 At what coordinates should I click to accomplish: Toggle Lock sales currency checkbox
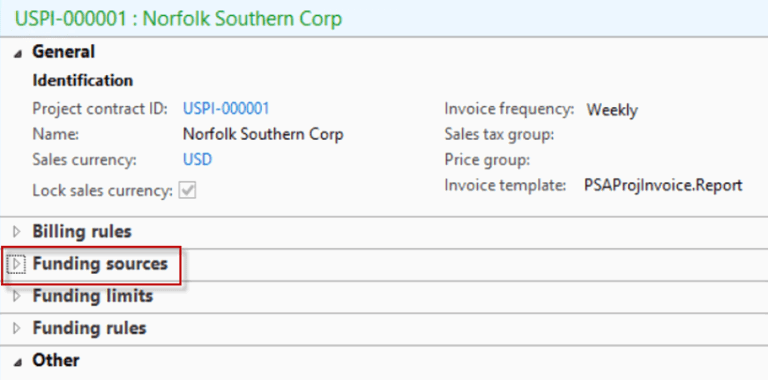coord(187,190)
